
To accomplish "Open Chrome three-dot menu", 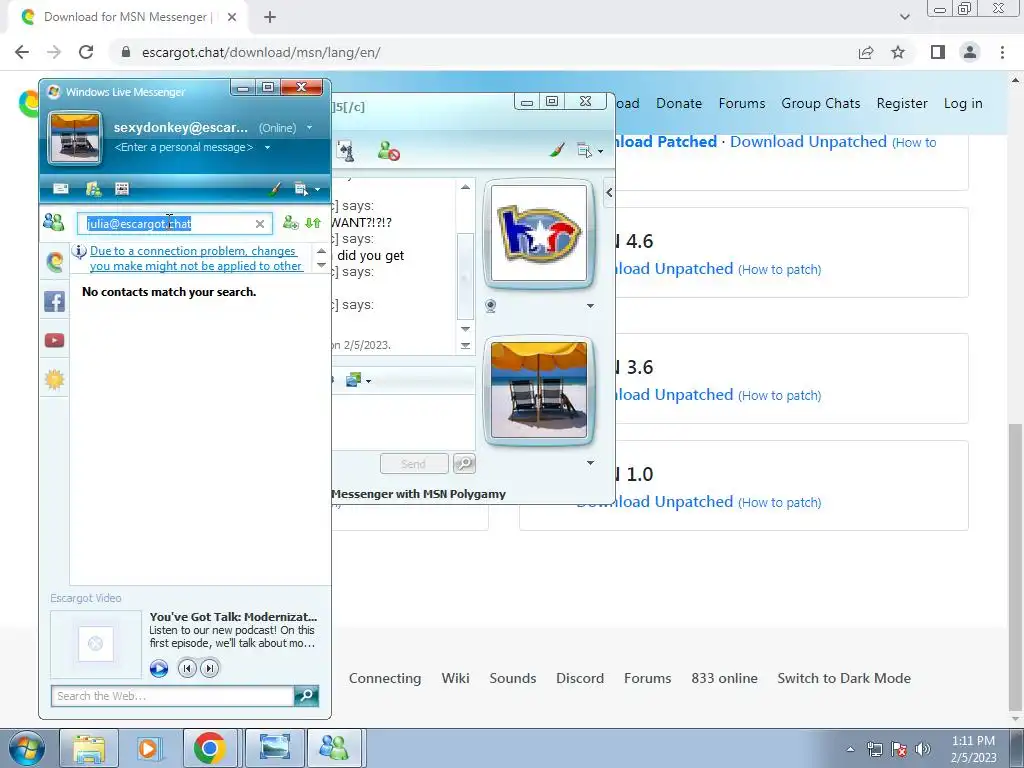I will point(1002,52).
